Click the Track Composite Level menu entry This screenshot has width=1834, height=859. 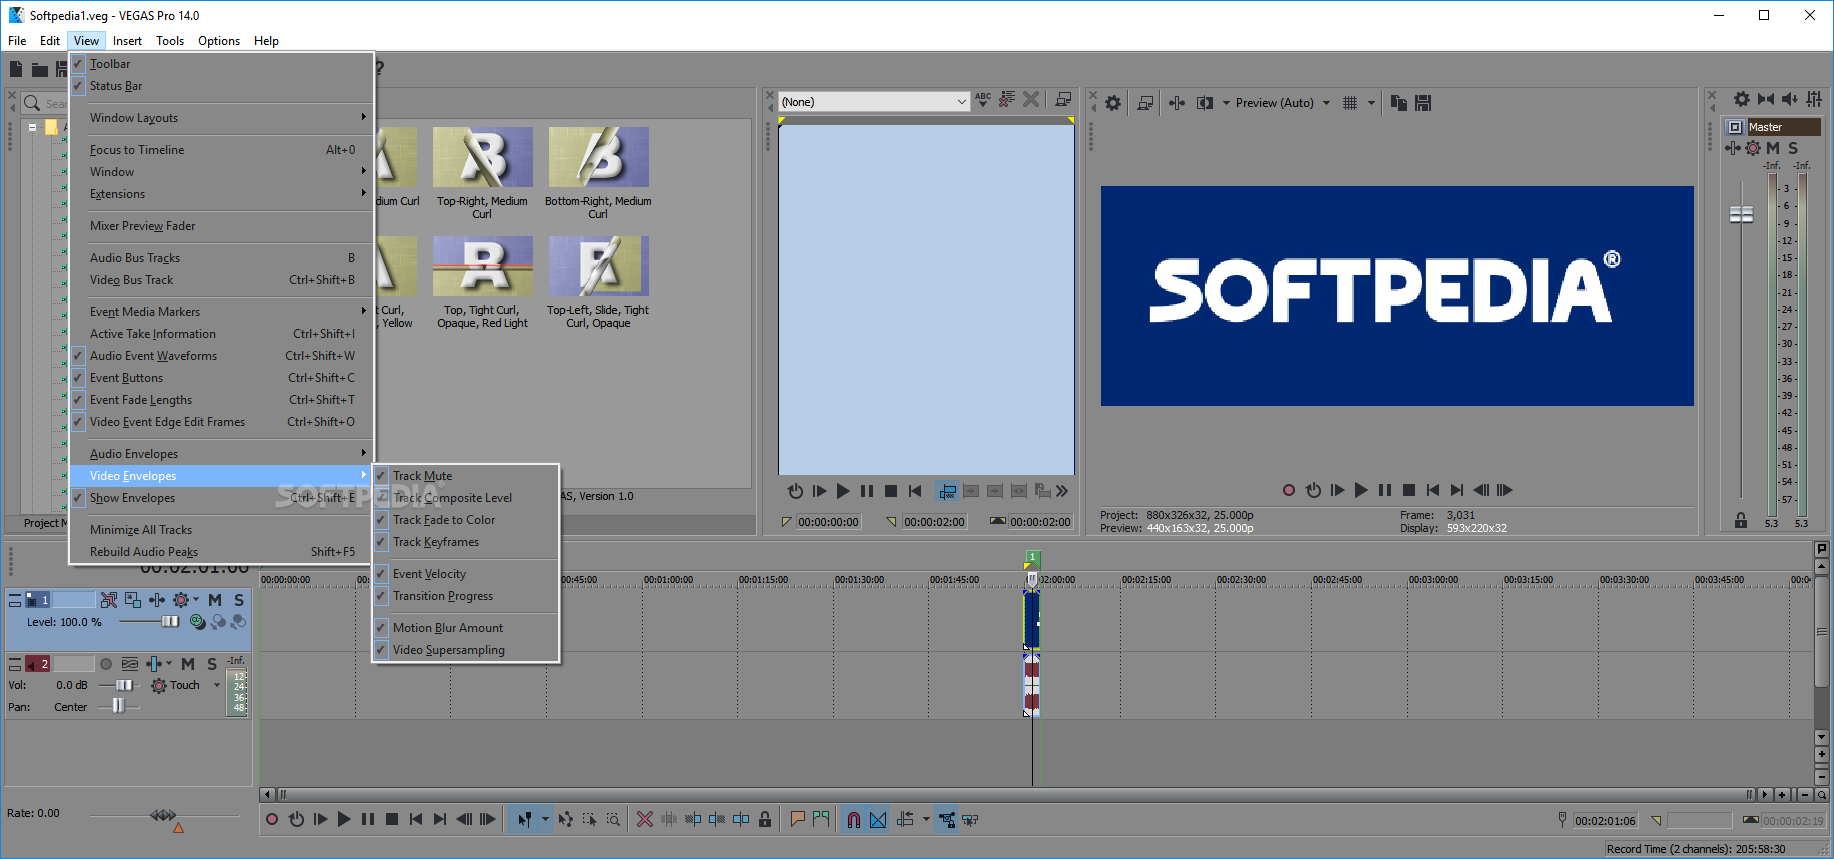pyautogui.click(x=465, y=498)
